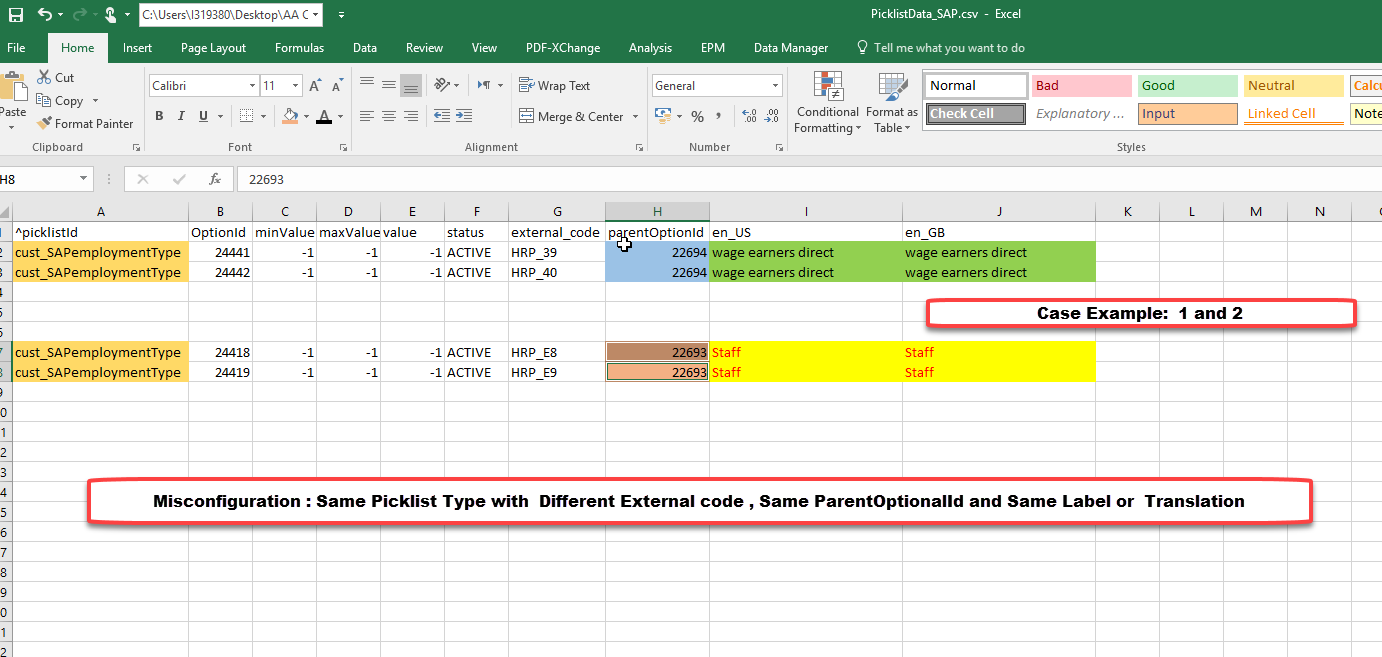Switch to the Data tab
1382x657 pixels.
tap(365, 47)
